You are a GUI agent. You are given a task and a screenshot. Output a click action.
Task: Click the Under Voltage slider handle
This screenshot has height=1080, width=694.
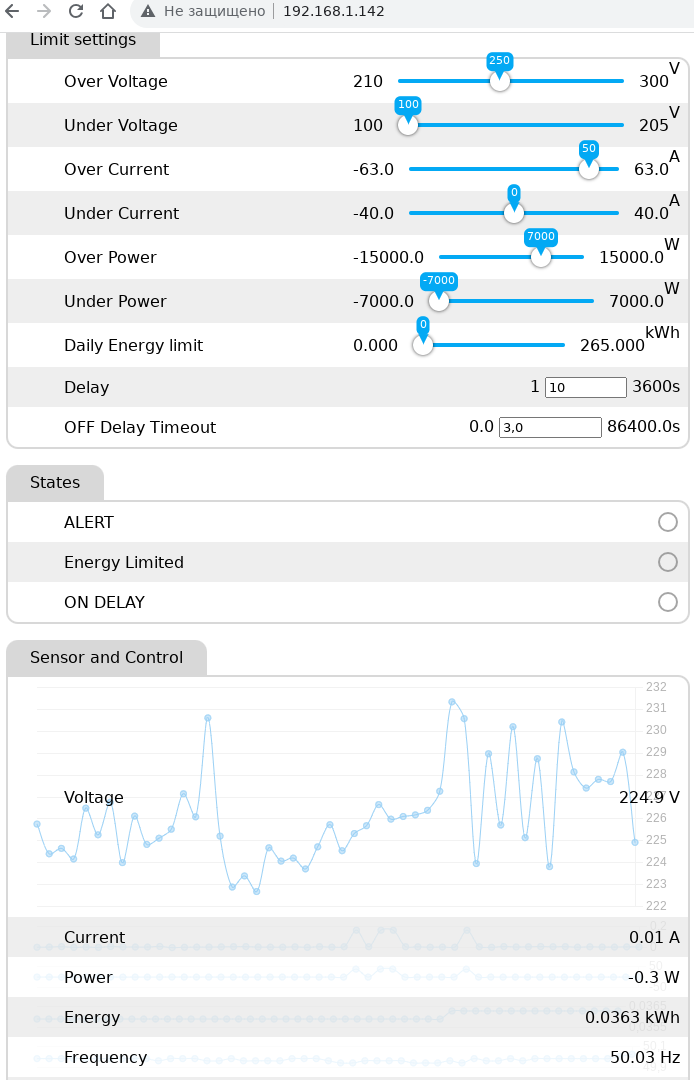pos(408,125)
